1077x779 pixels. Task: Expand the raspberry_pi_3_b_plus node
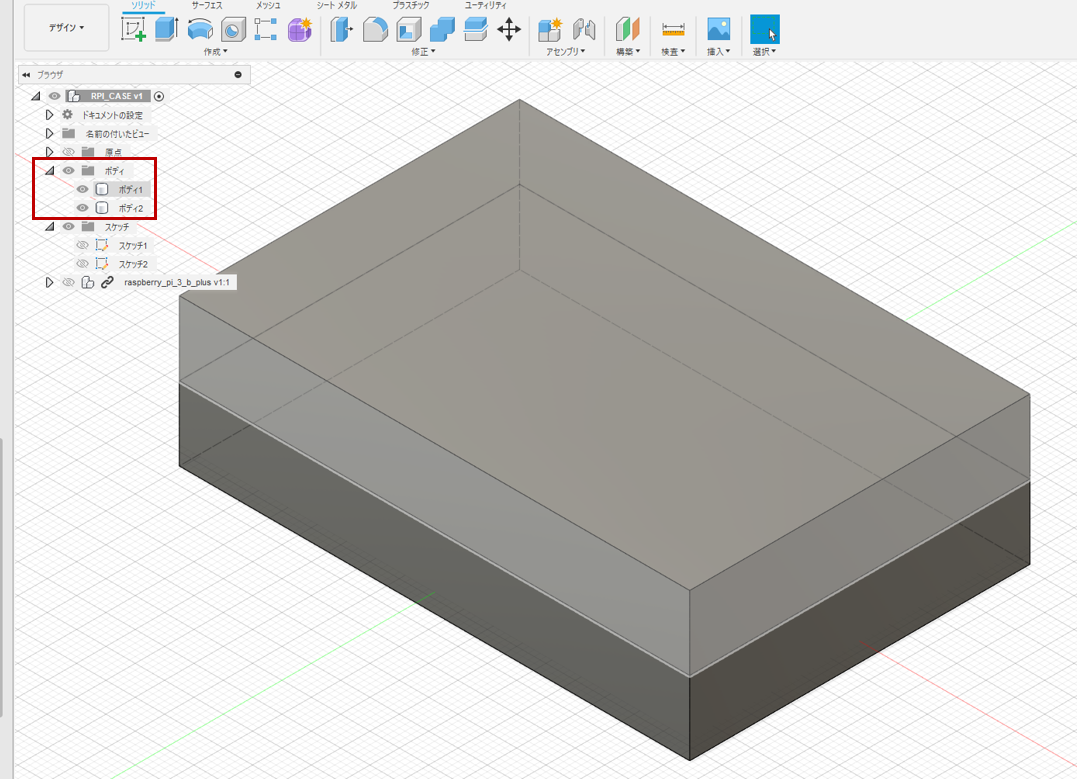(49, 282)
